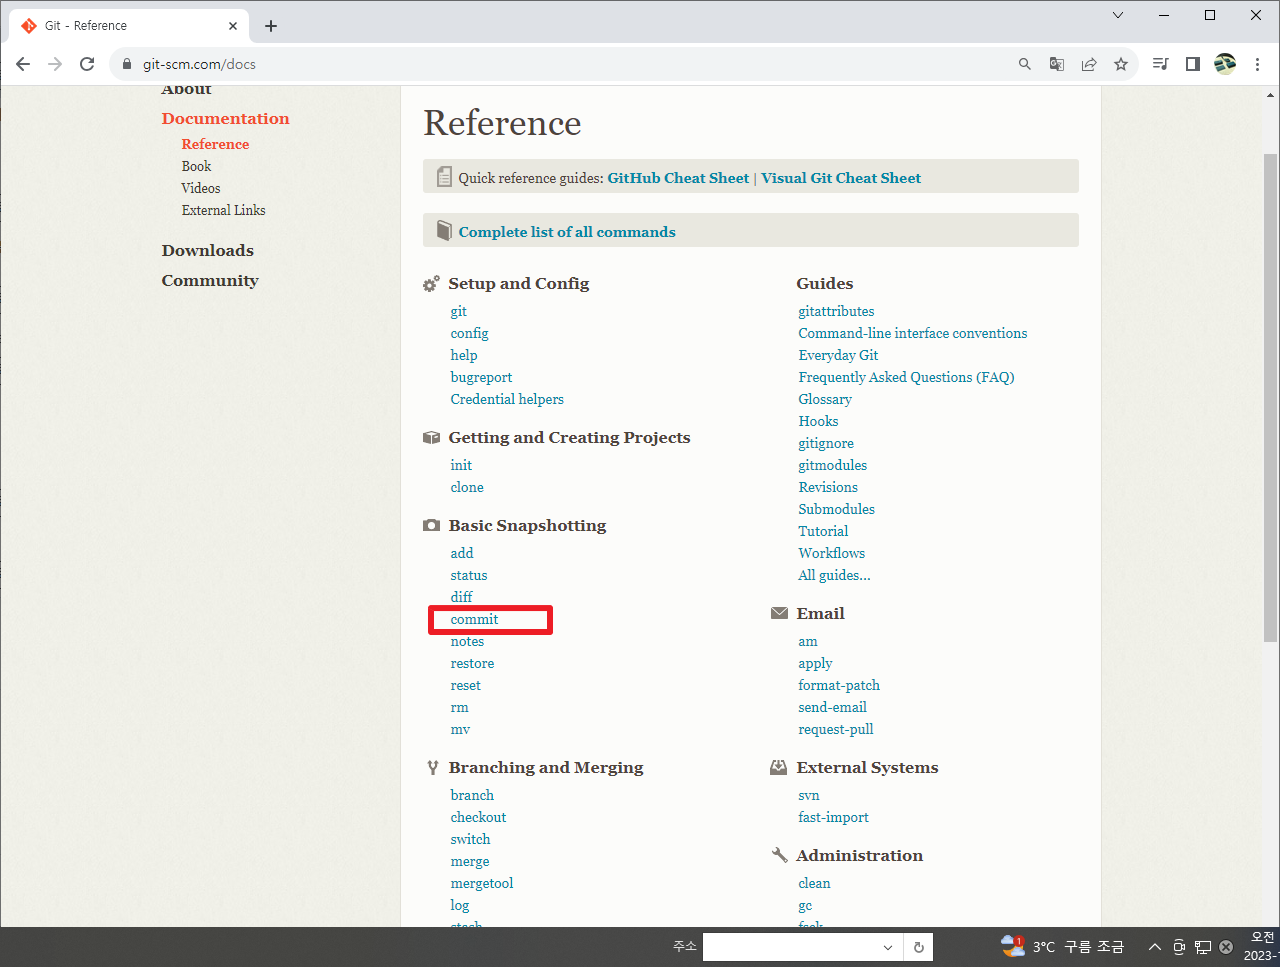Show hidden system tray icons
Image resolution: width=1280 pixels, height=967 pixels.
click(1154, 947)
